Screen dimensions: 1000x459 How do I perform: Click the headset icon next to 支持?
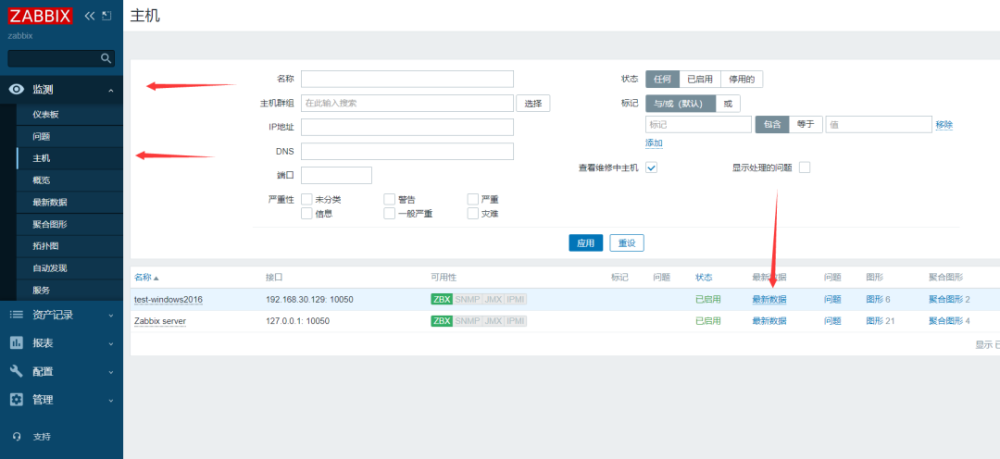[17, 437]
